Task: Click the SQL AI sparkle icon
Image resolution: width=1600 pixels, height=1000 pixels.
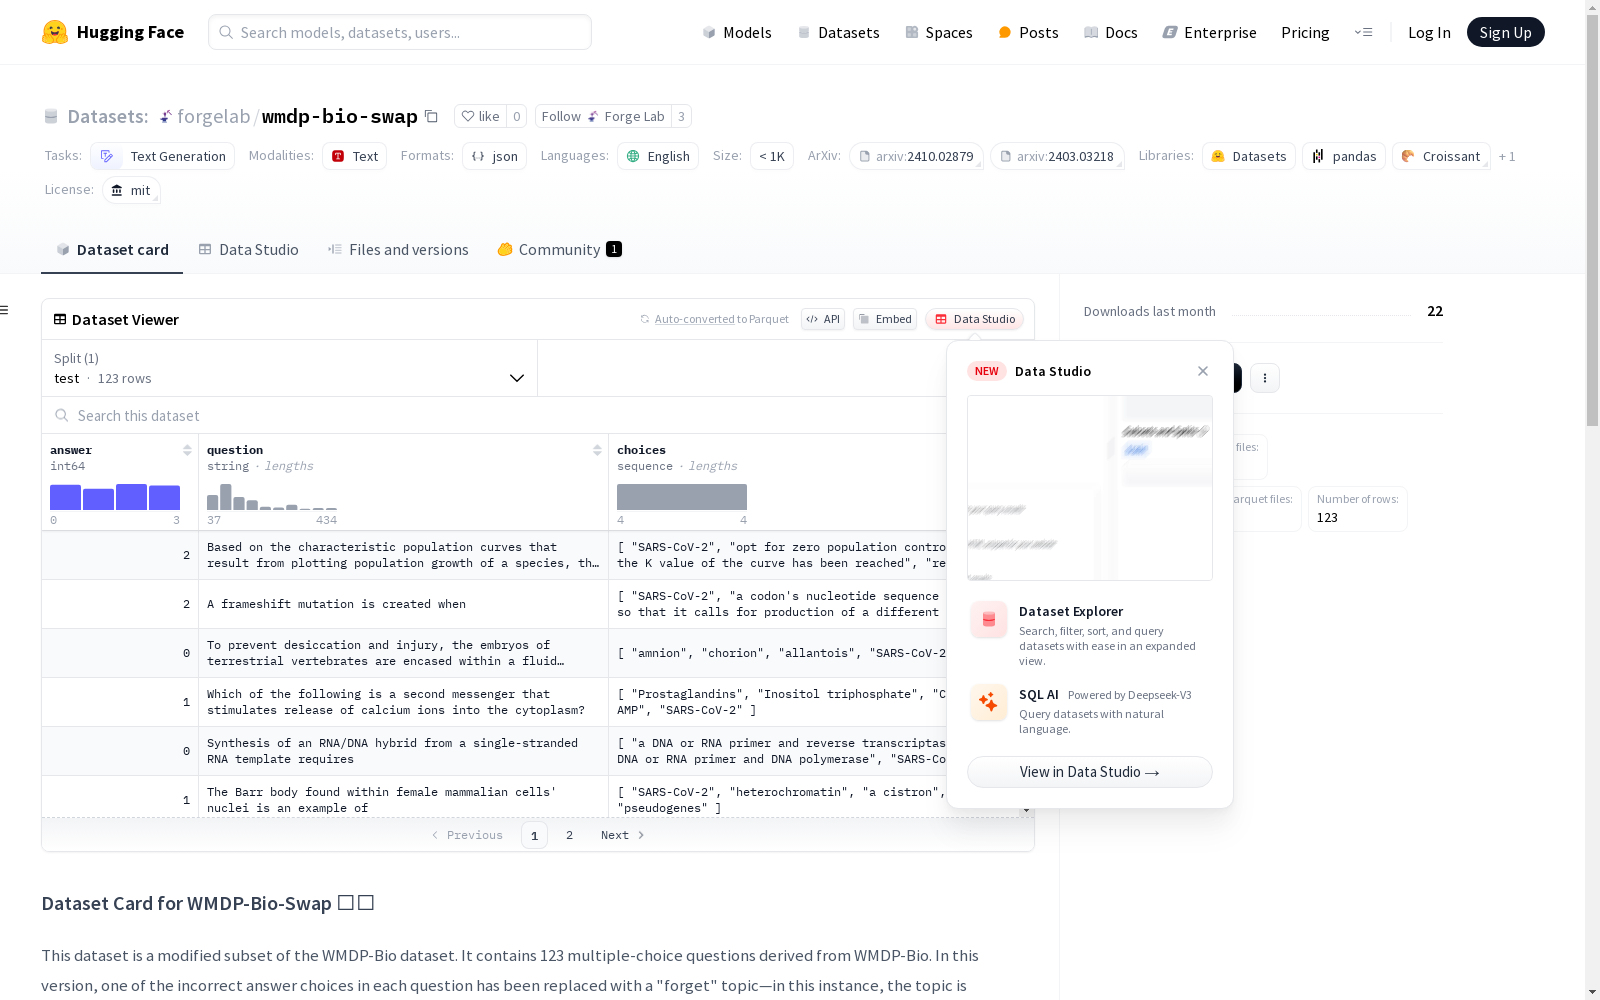Action: tap(989, 703)
